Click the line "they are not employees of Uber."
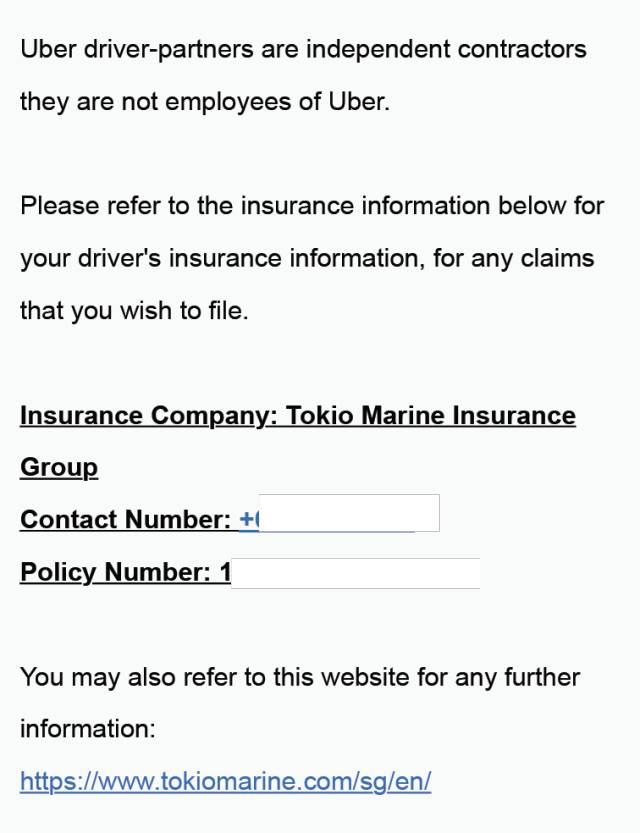The width and height of the screenshot is (640, 833). pos(204,101)
